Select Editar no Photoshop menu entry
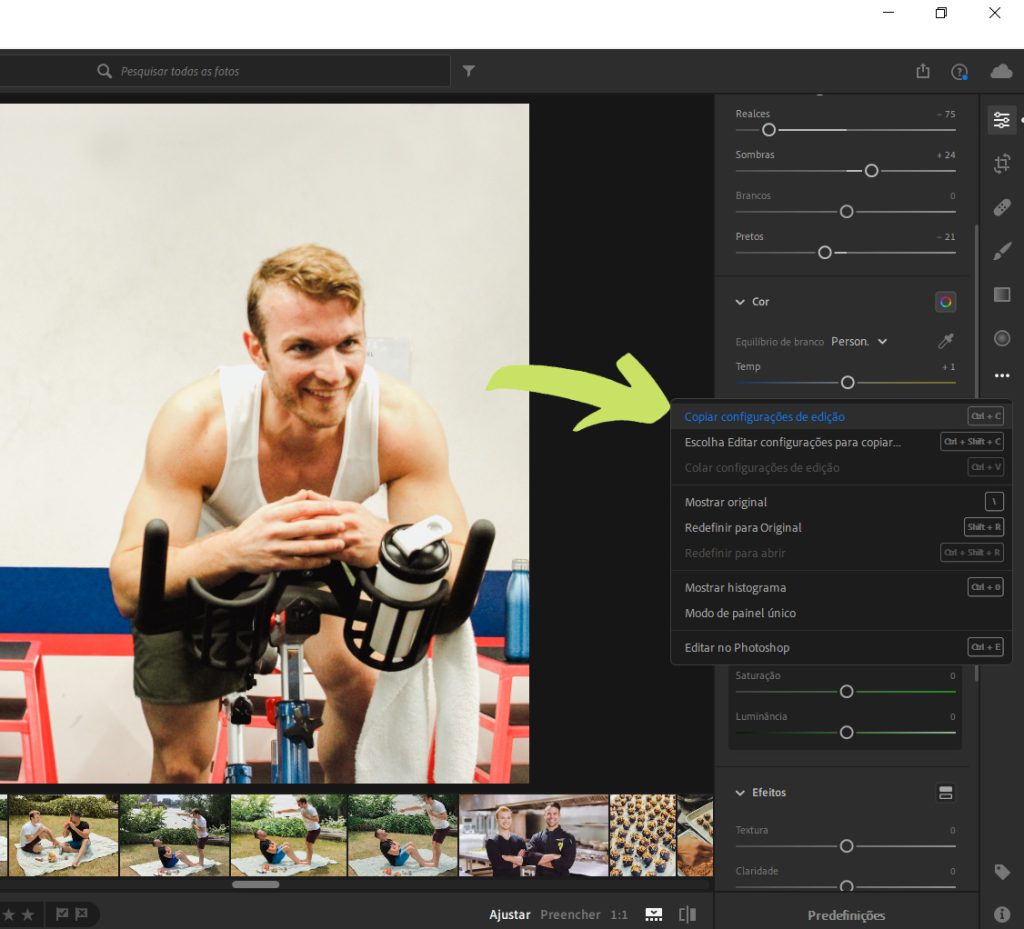The height and width of the screenshot is (929, 1024). pos(737,647)
